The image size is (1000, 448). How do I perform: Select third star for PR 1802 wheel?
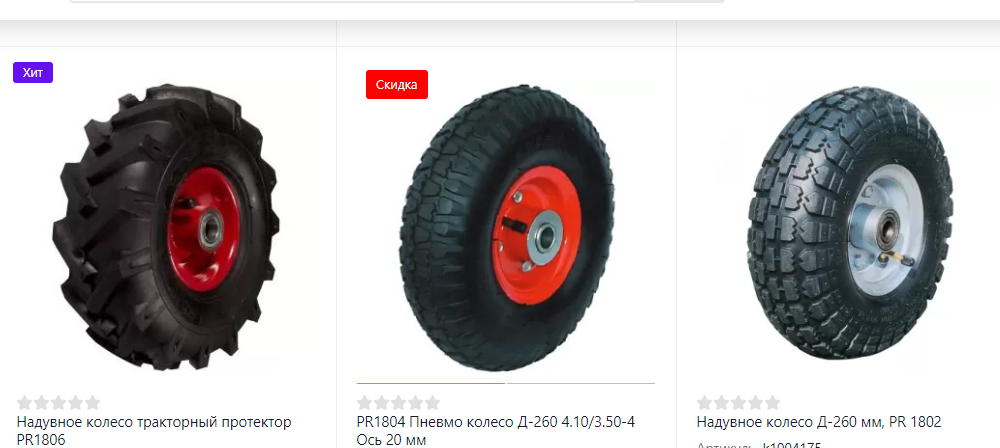[x=739, y=403]
